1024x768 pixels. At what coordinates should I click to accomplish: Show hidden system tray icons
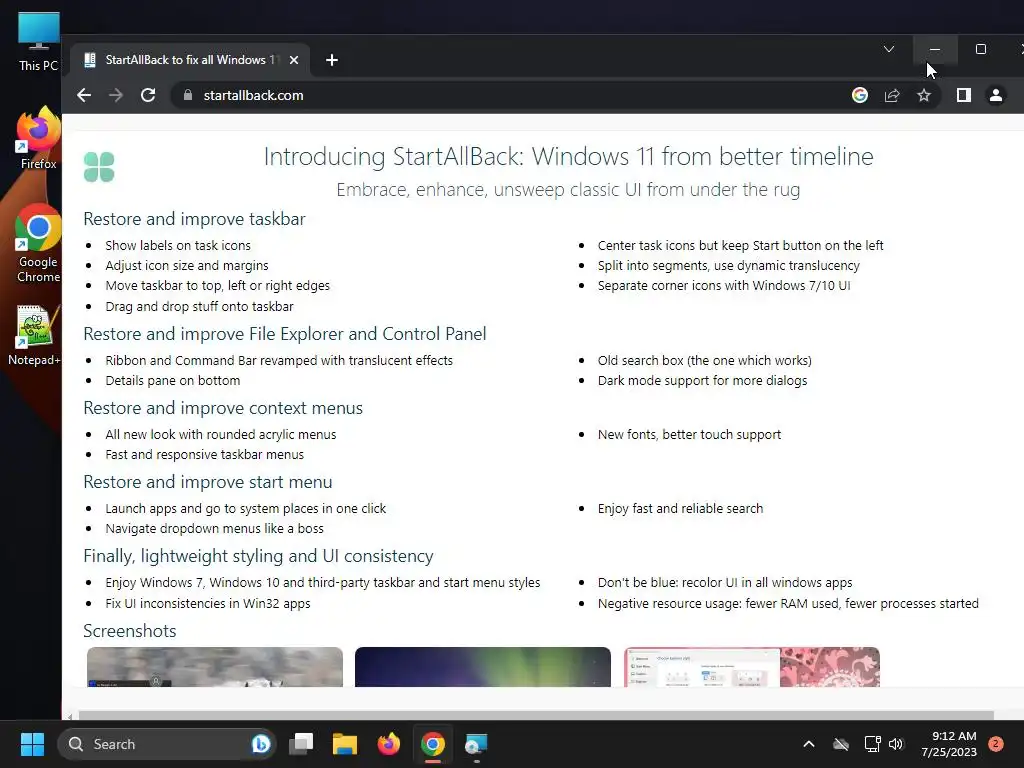click(x=808, y=744)
